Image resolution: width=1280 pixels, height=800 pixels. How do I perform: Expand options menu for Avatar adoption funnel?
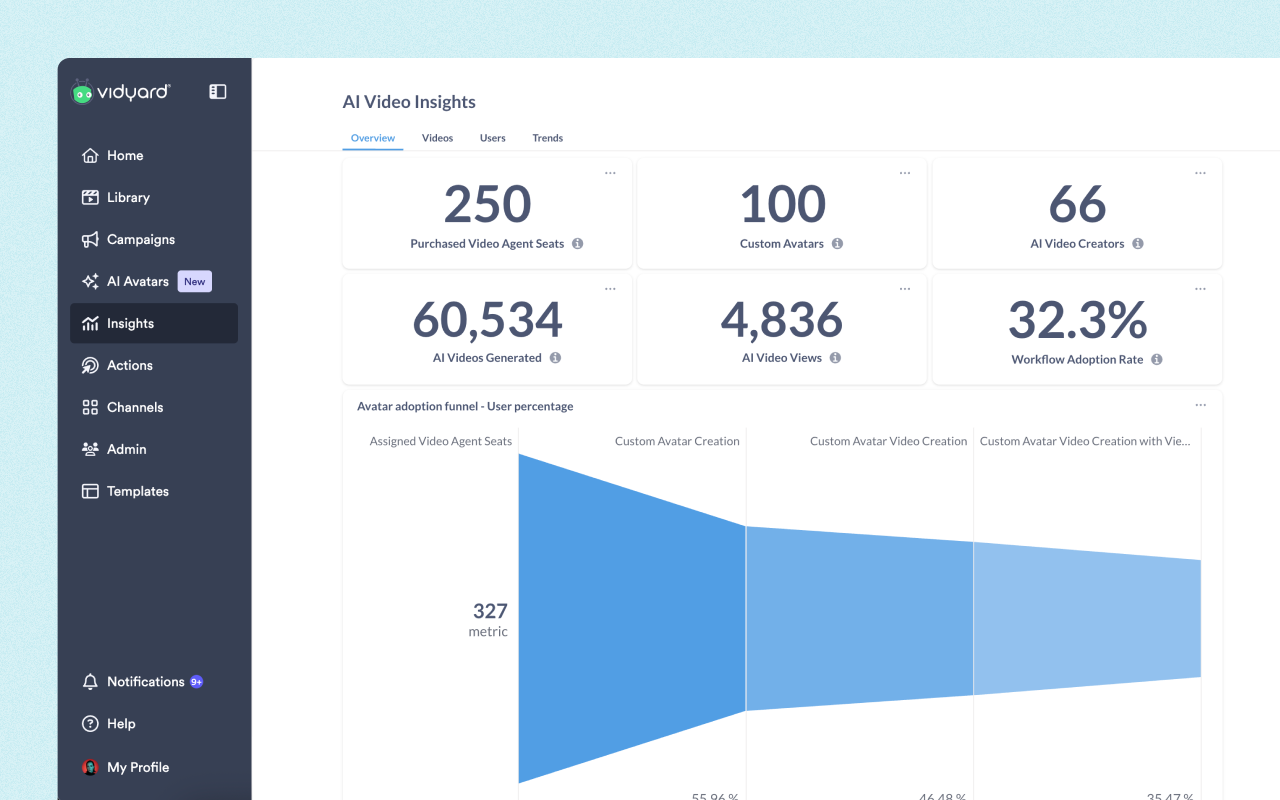tap(1200, 405)
